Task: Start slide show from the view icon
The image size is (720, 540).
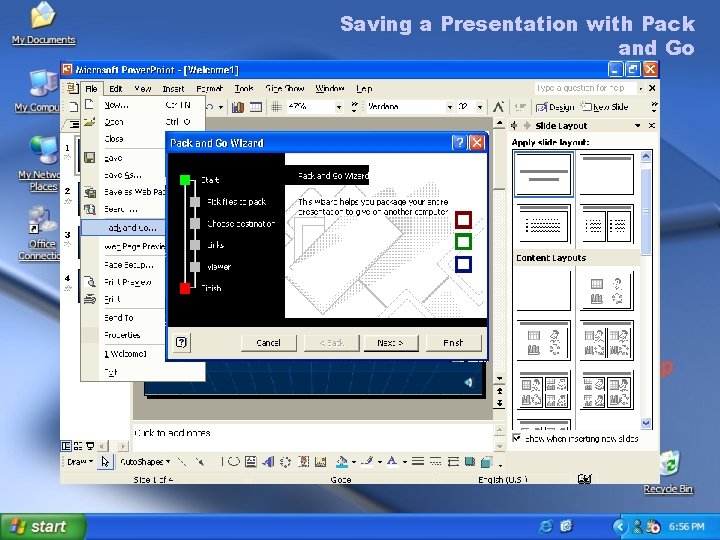Action: pos(90,446)
